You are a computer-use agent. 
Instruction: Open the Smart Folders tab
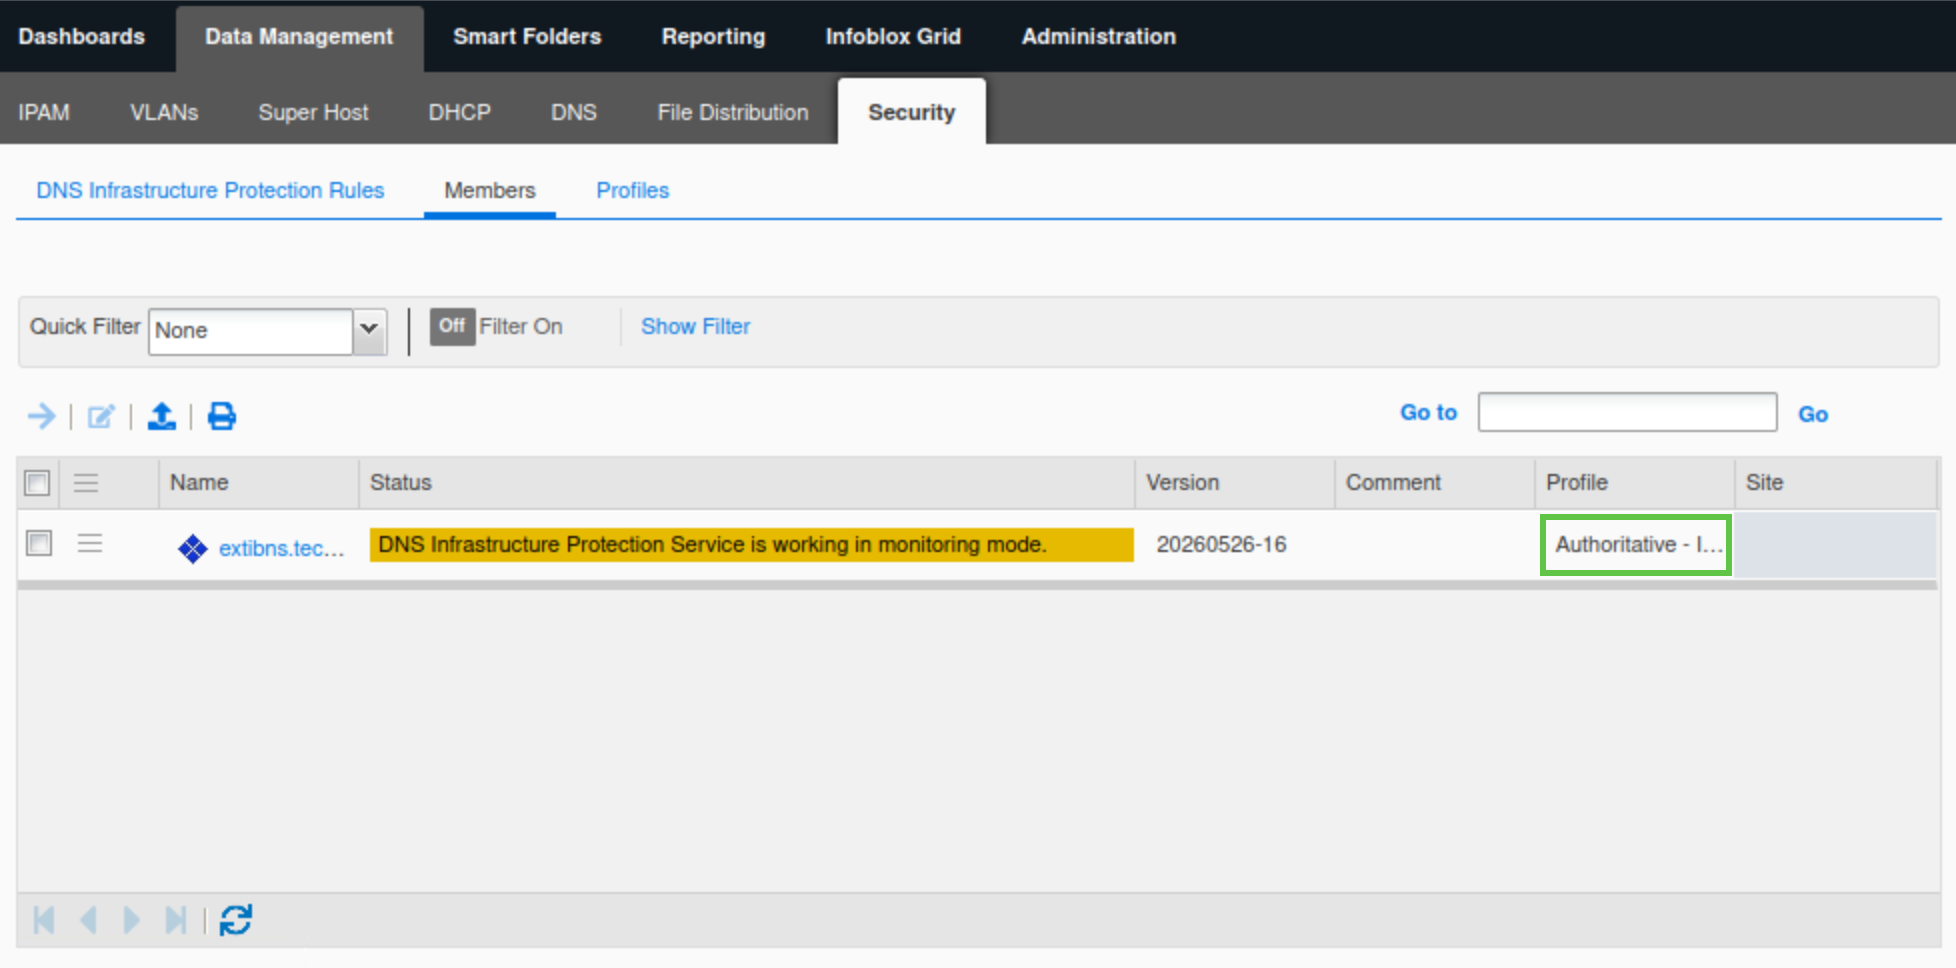[x=527, y=36]
